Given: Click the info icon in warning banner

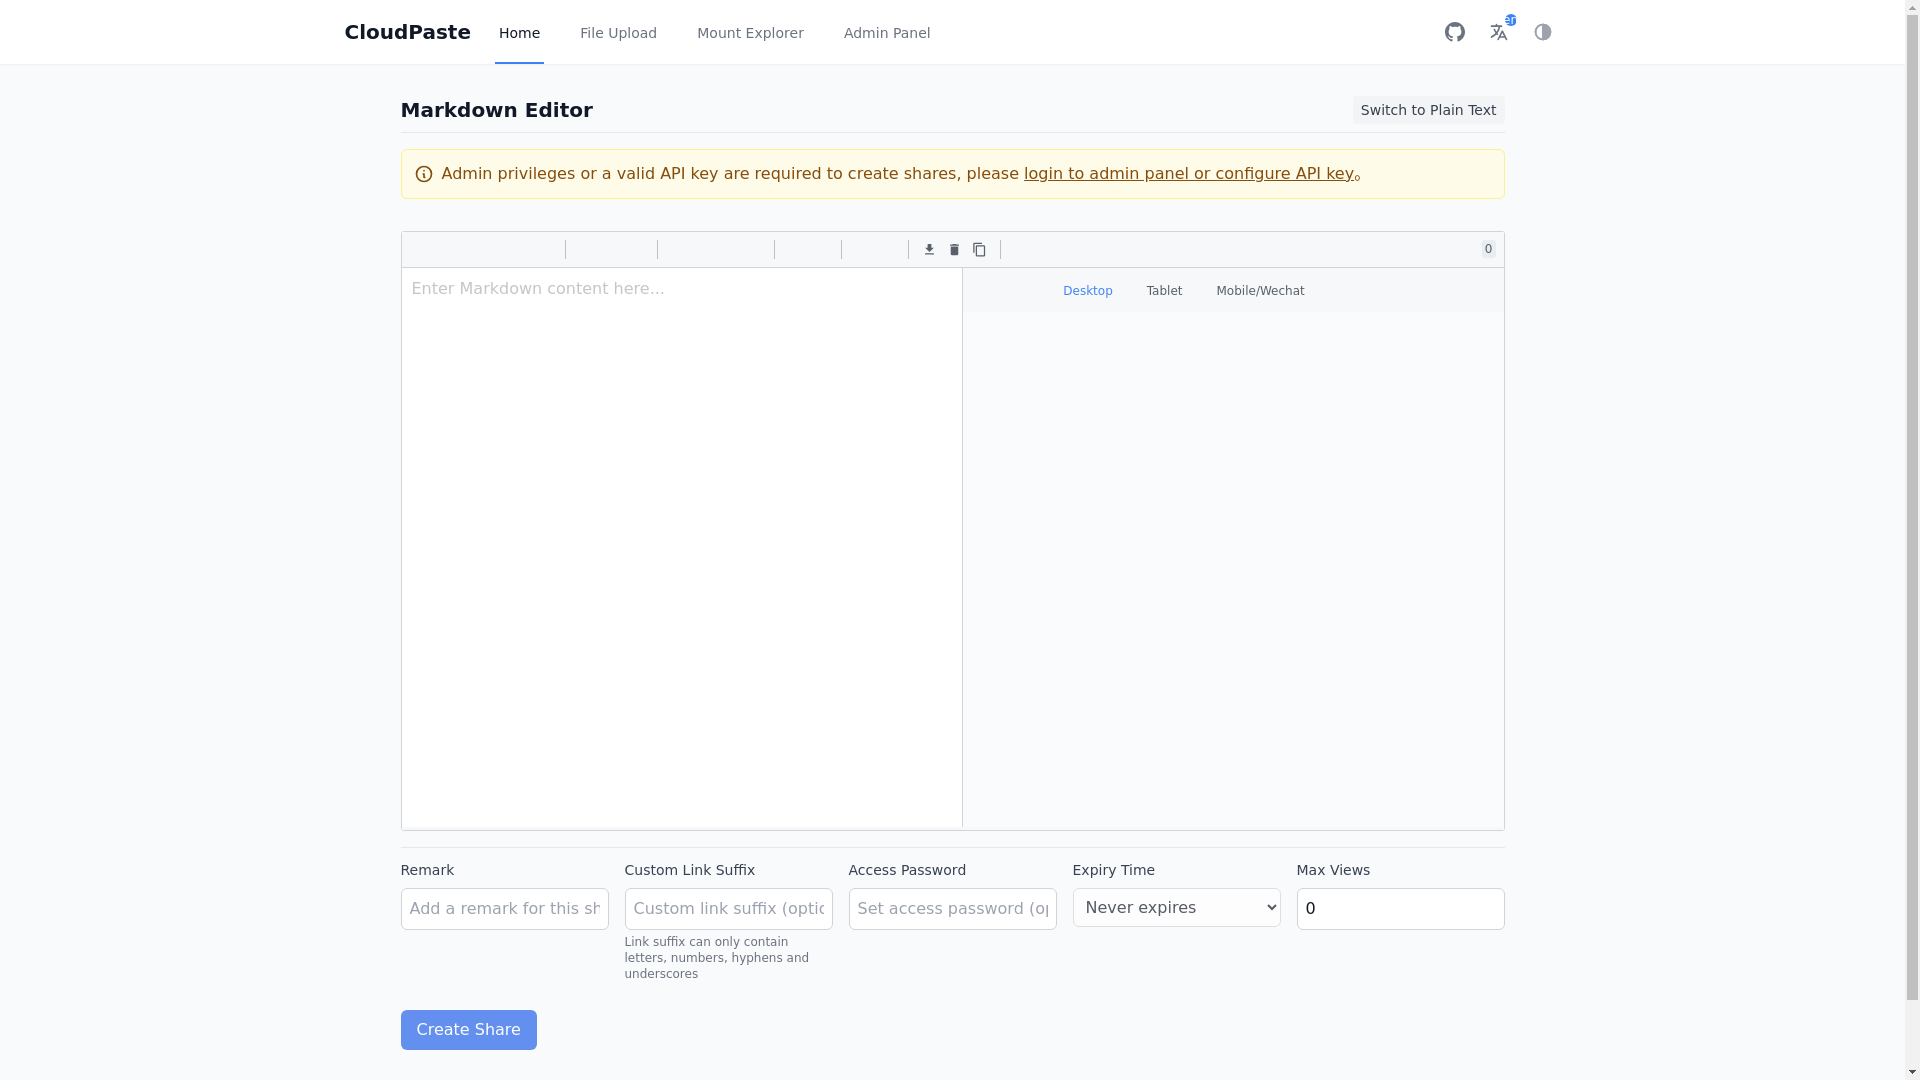Looking at the screenshot, I should (x=424, y=174).
